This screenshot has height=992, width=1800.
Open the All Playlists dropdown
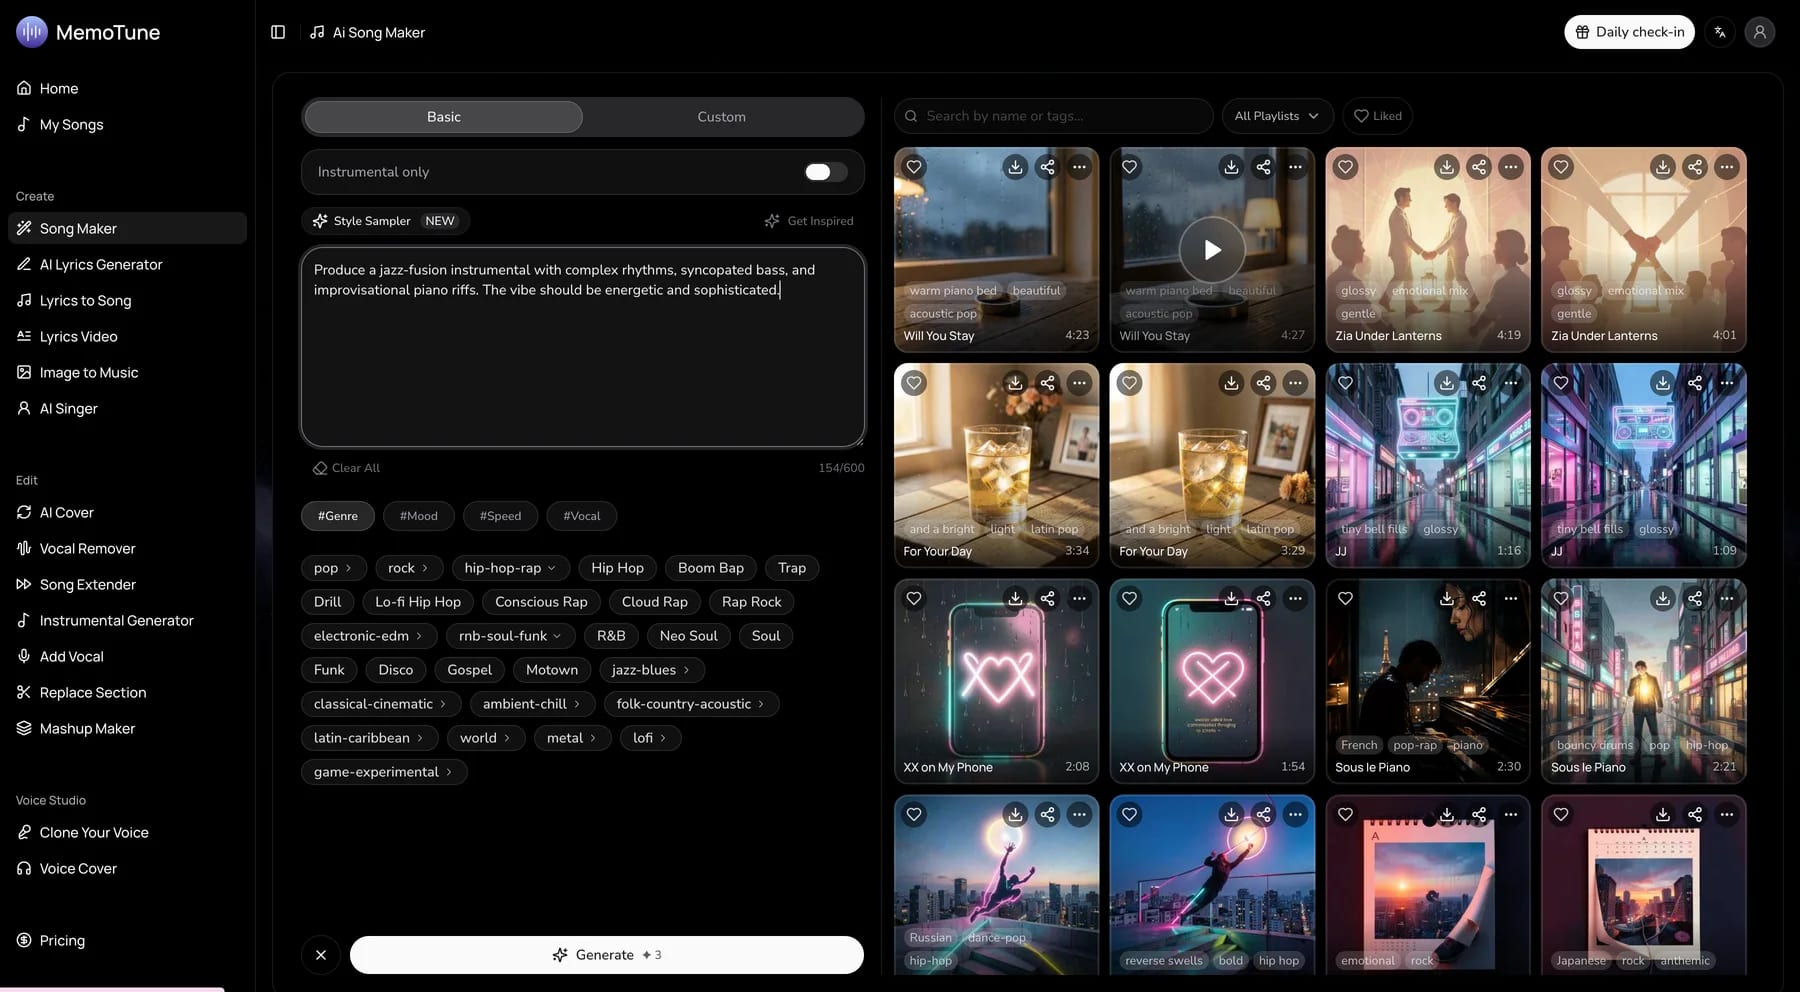click(x=1277, y=116)
